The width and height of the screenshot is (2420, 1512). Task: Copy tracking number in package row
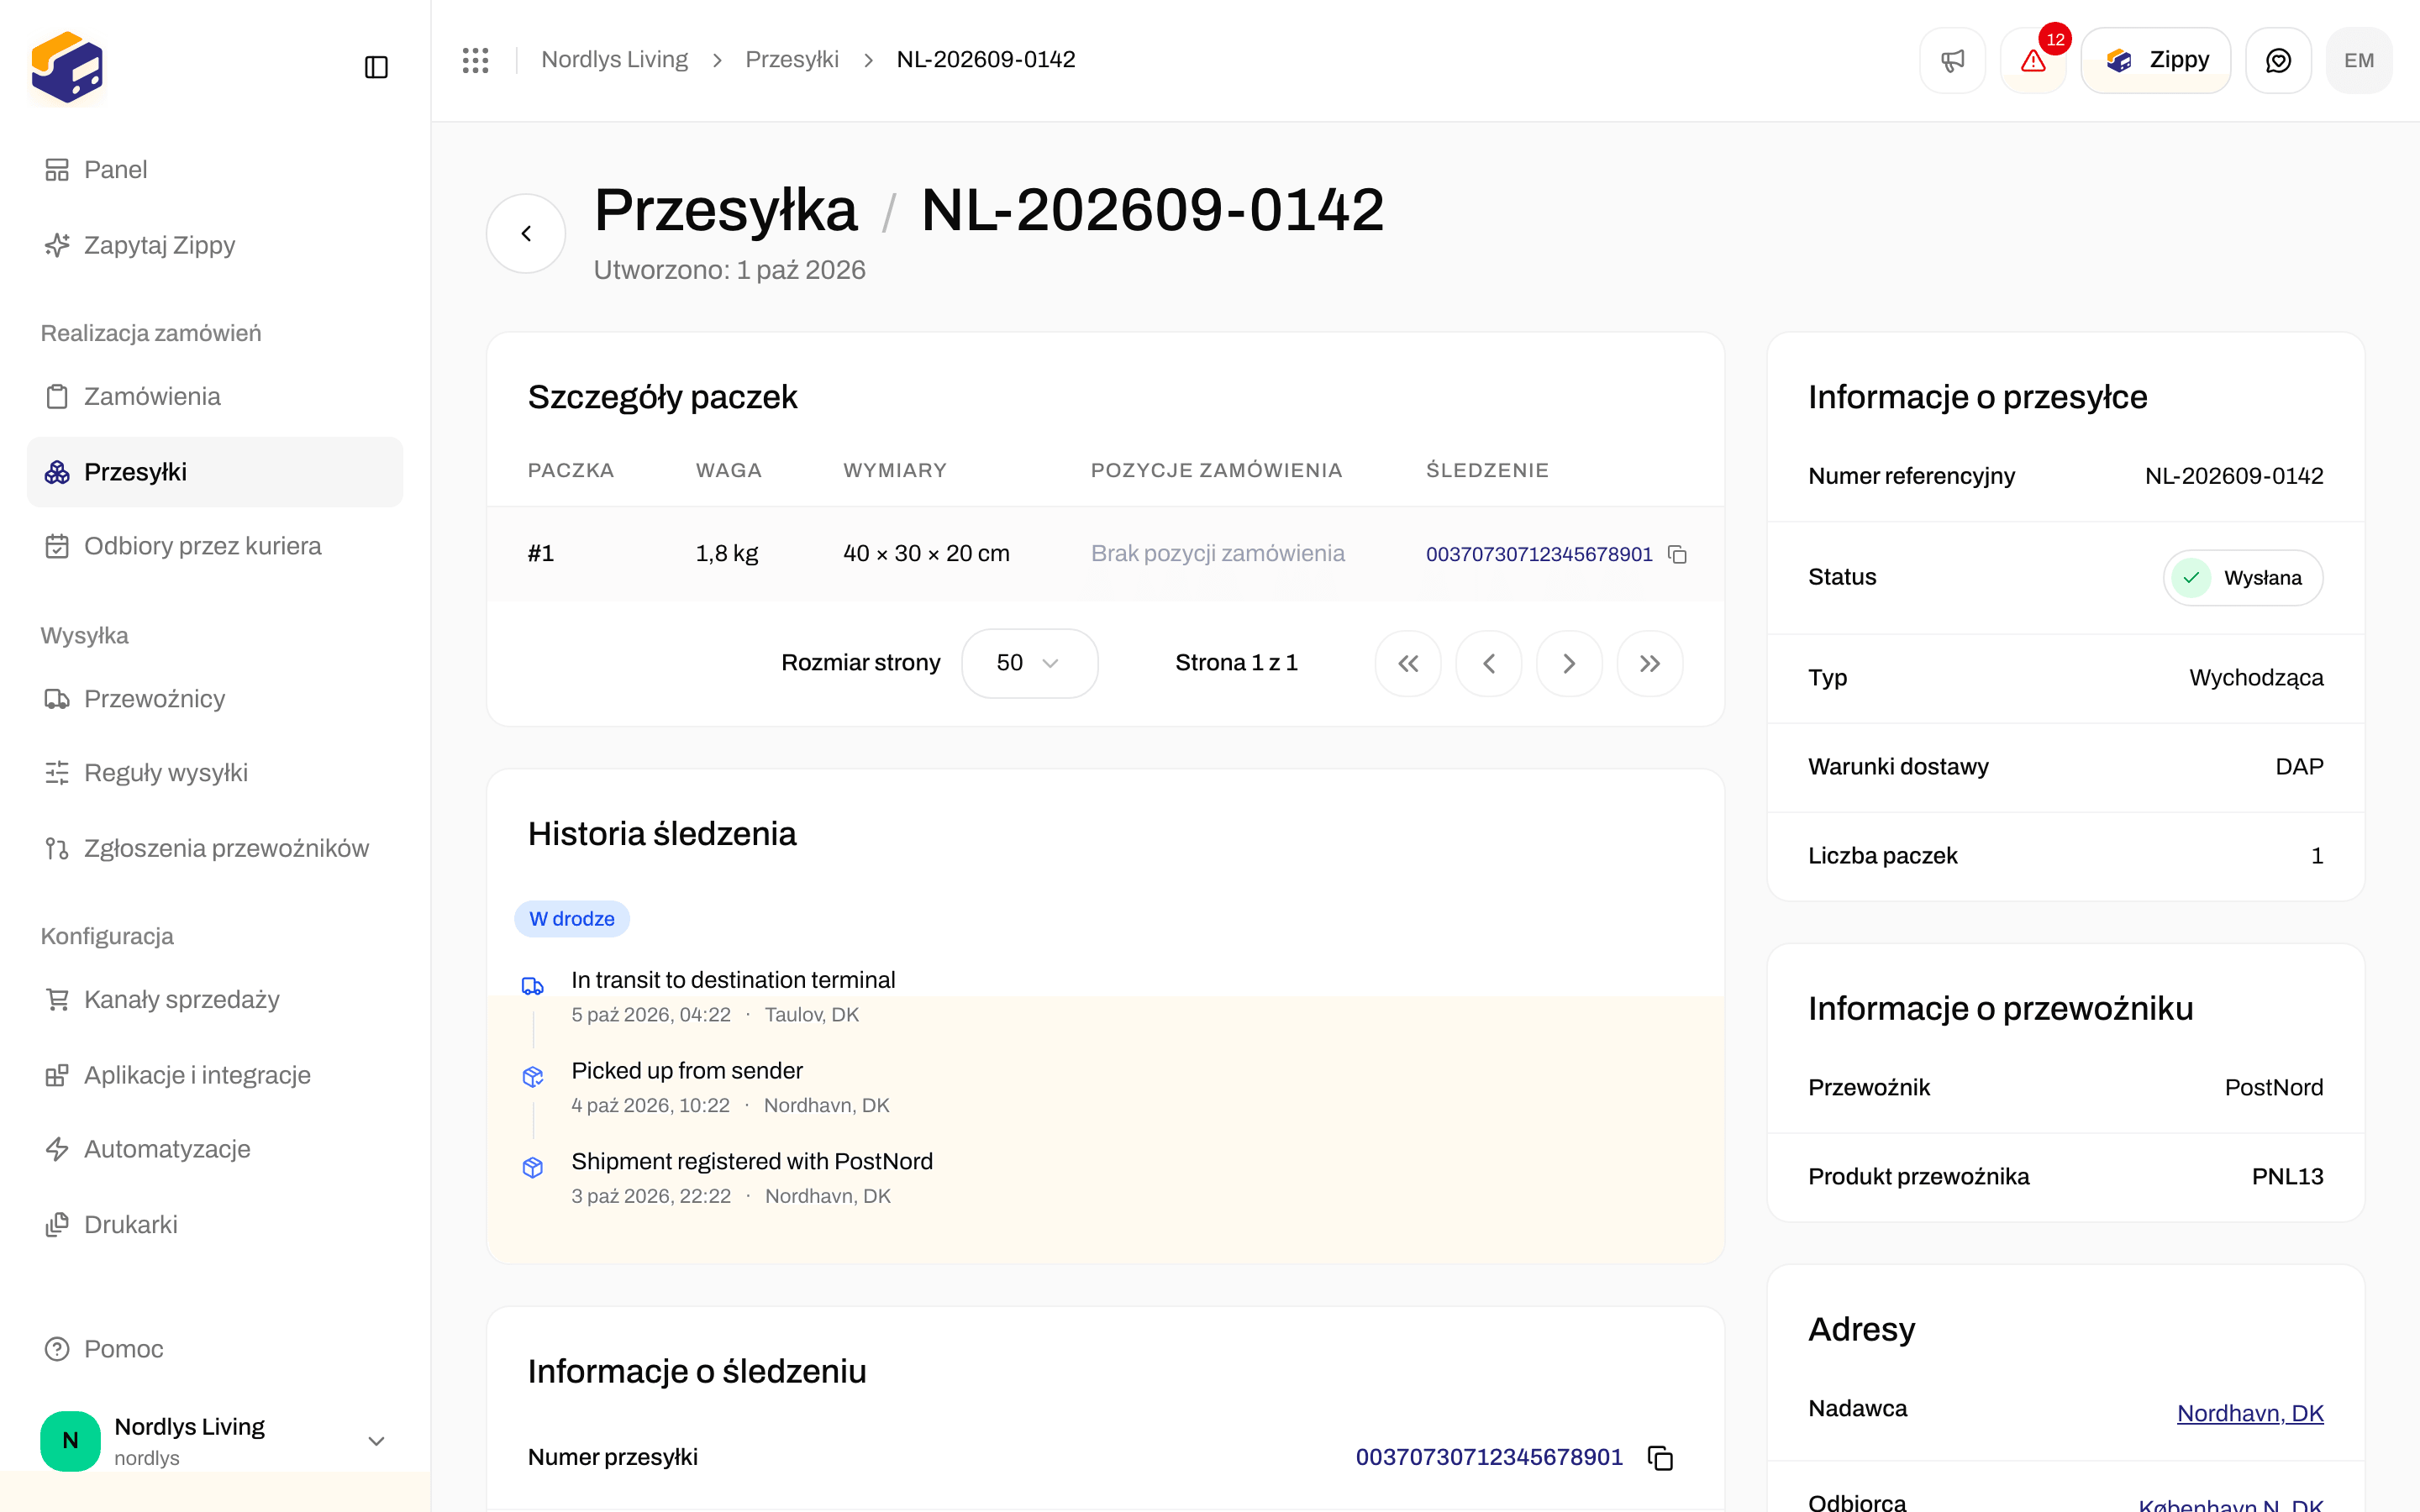(1678, 554)
